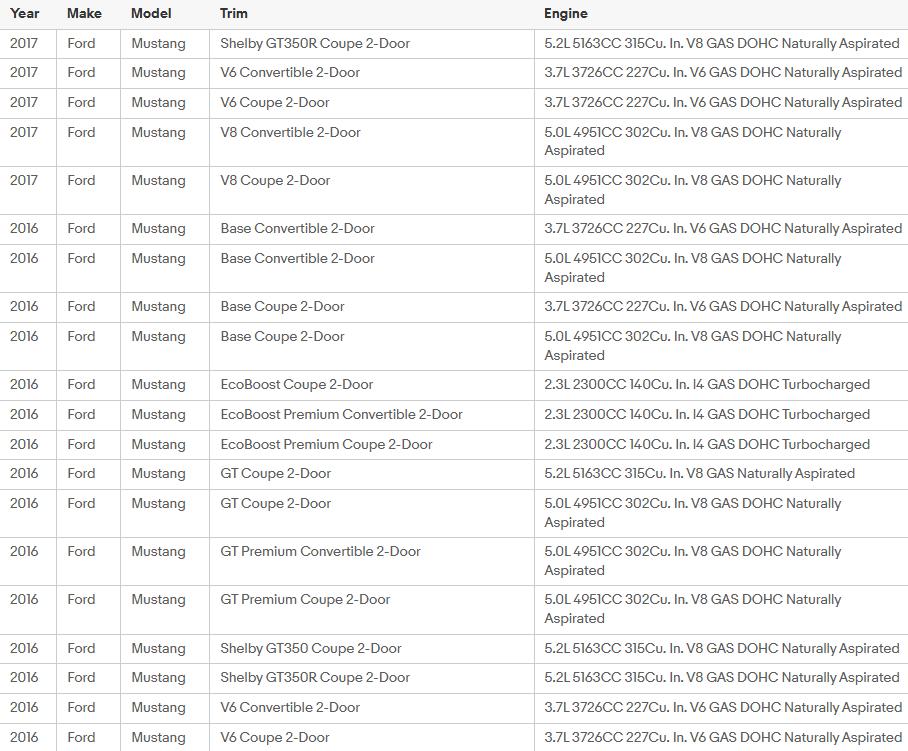Click the Make column header
The height and width of the screenshot is (751, 908).
[x=84, y=13]
